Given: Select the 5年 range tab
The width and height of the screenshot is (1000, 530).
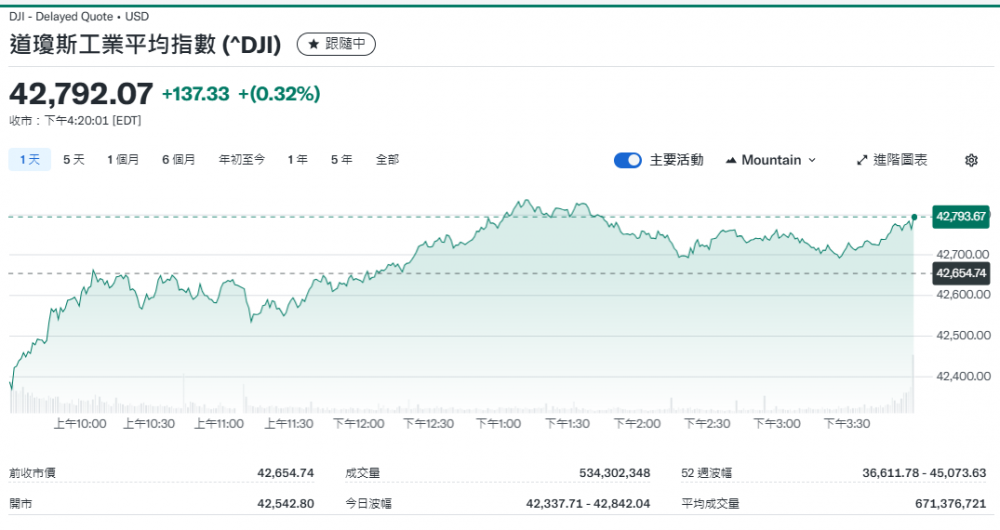Looking at the screenshot, I should [x=341, y=159].
